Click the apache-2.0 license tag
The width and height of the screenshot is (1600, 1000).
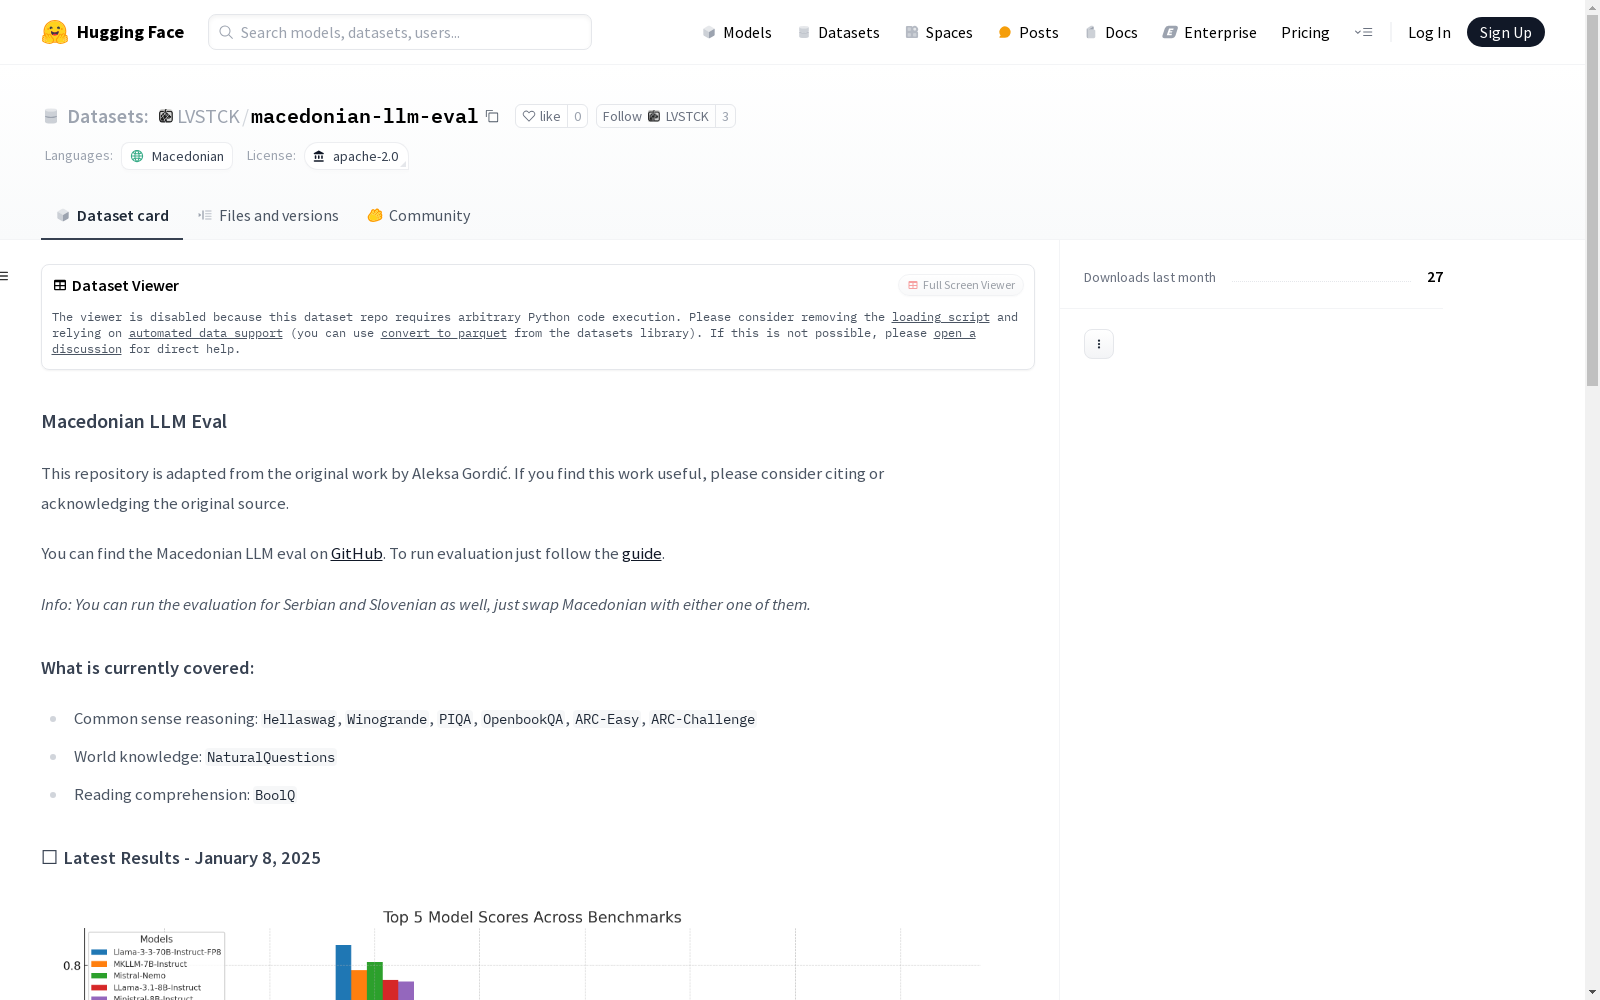pos(356,156)
